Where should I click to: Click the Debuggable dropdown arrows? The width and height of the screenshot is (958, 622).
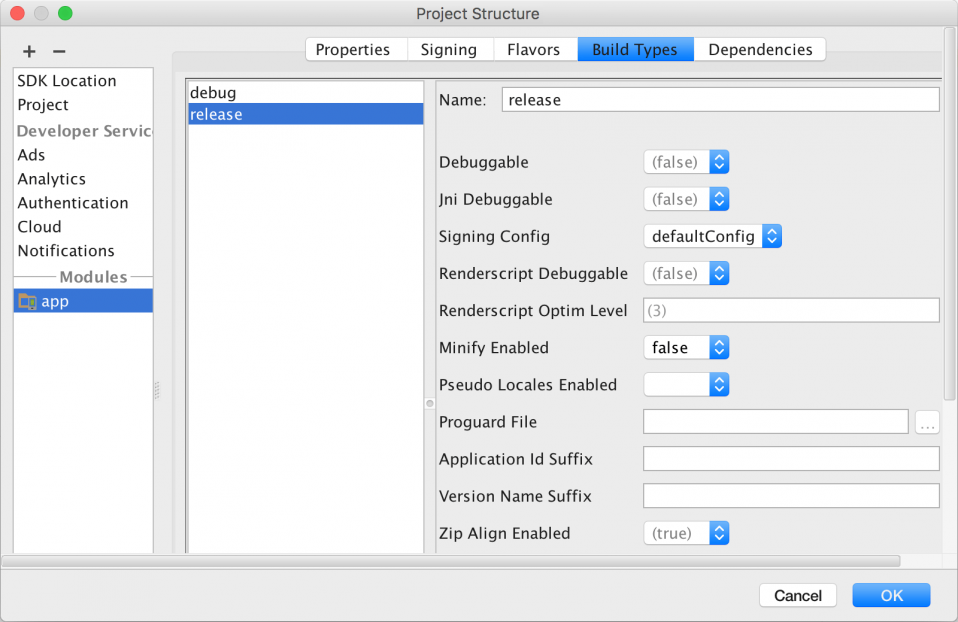719,162
